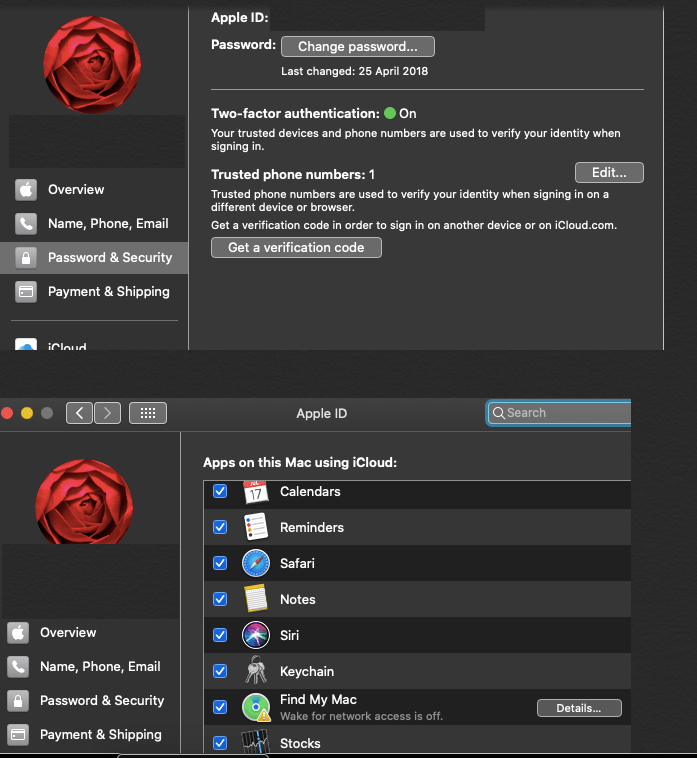
Task: Select Overview in upper window sidebar
Action: (x=76, y=190)
